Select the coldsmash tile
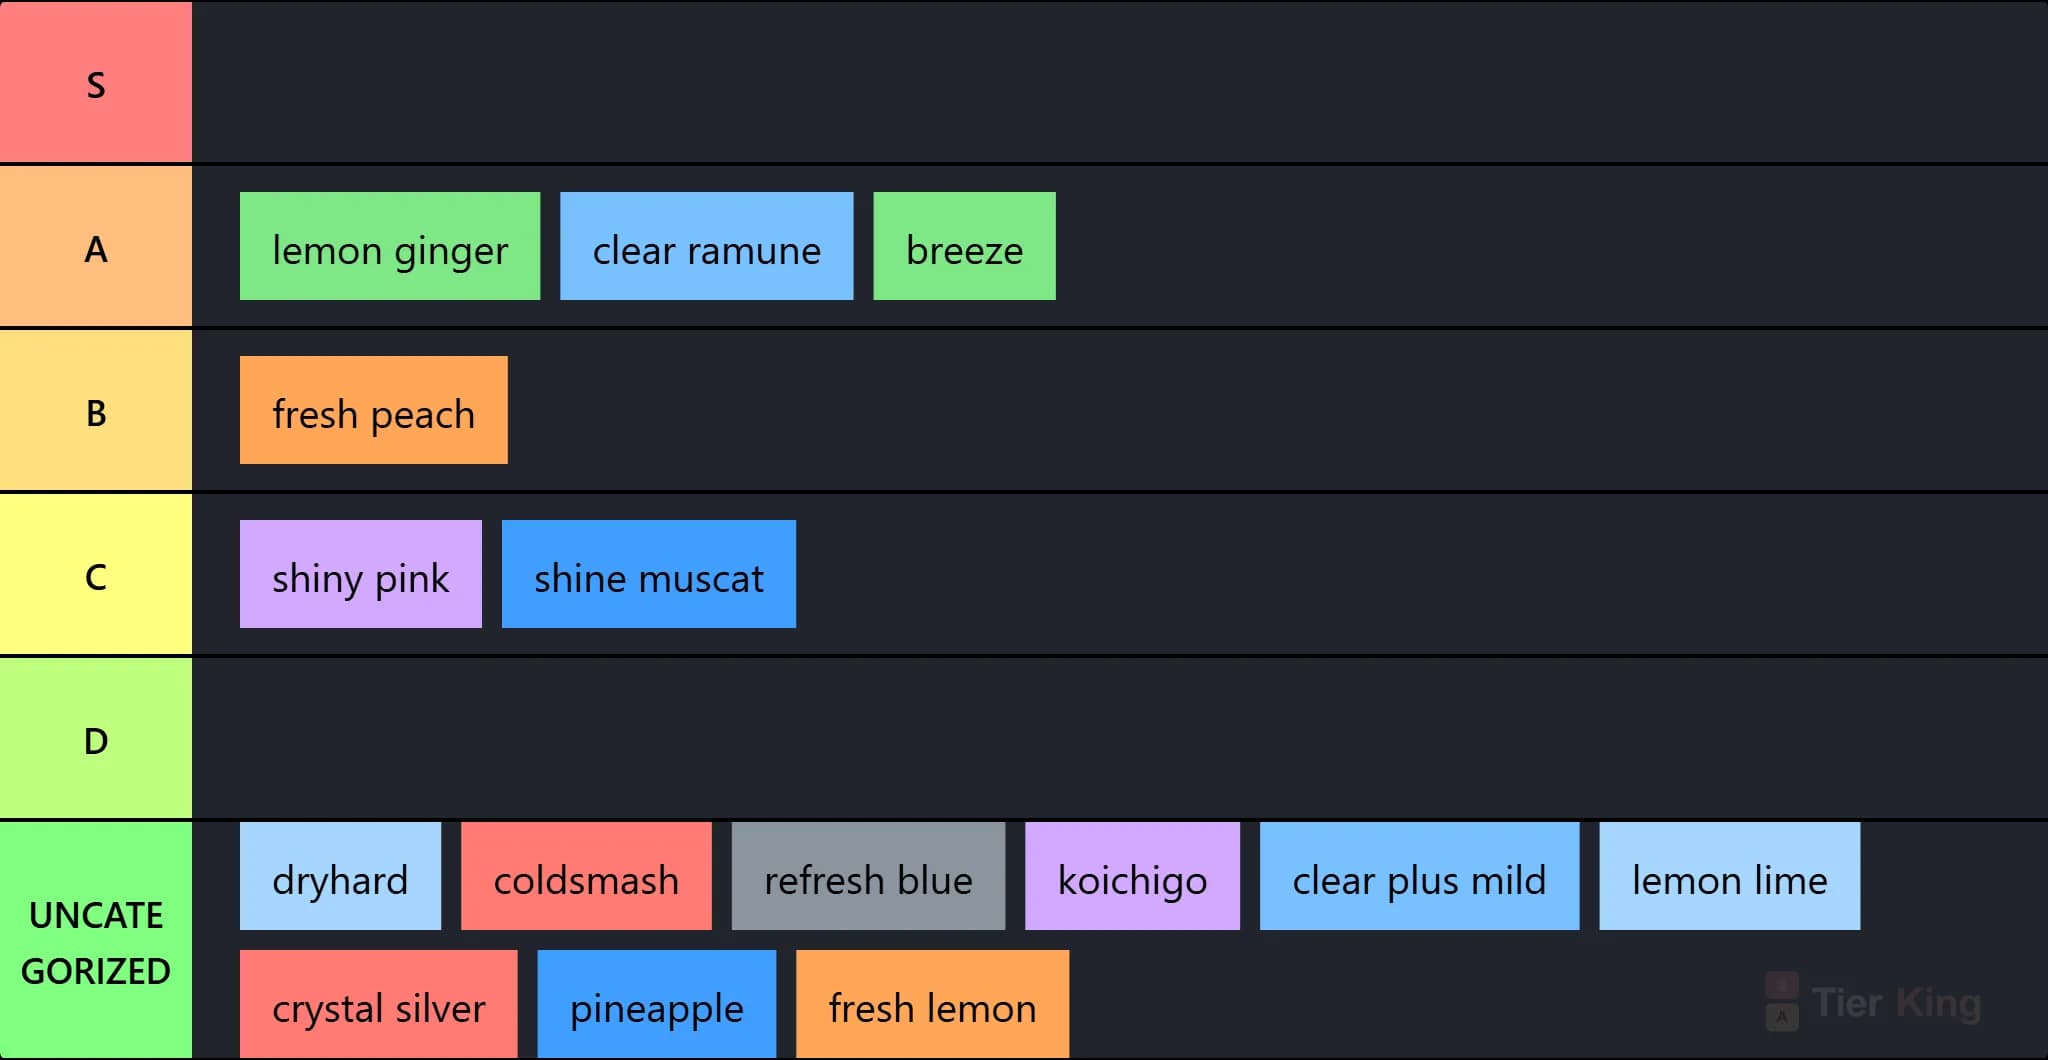This screenshot has height=1060, width=2048. click(586, 876)
